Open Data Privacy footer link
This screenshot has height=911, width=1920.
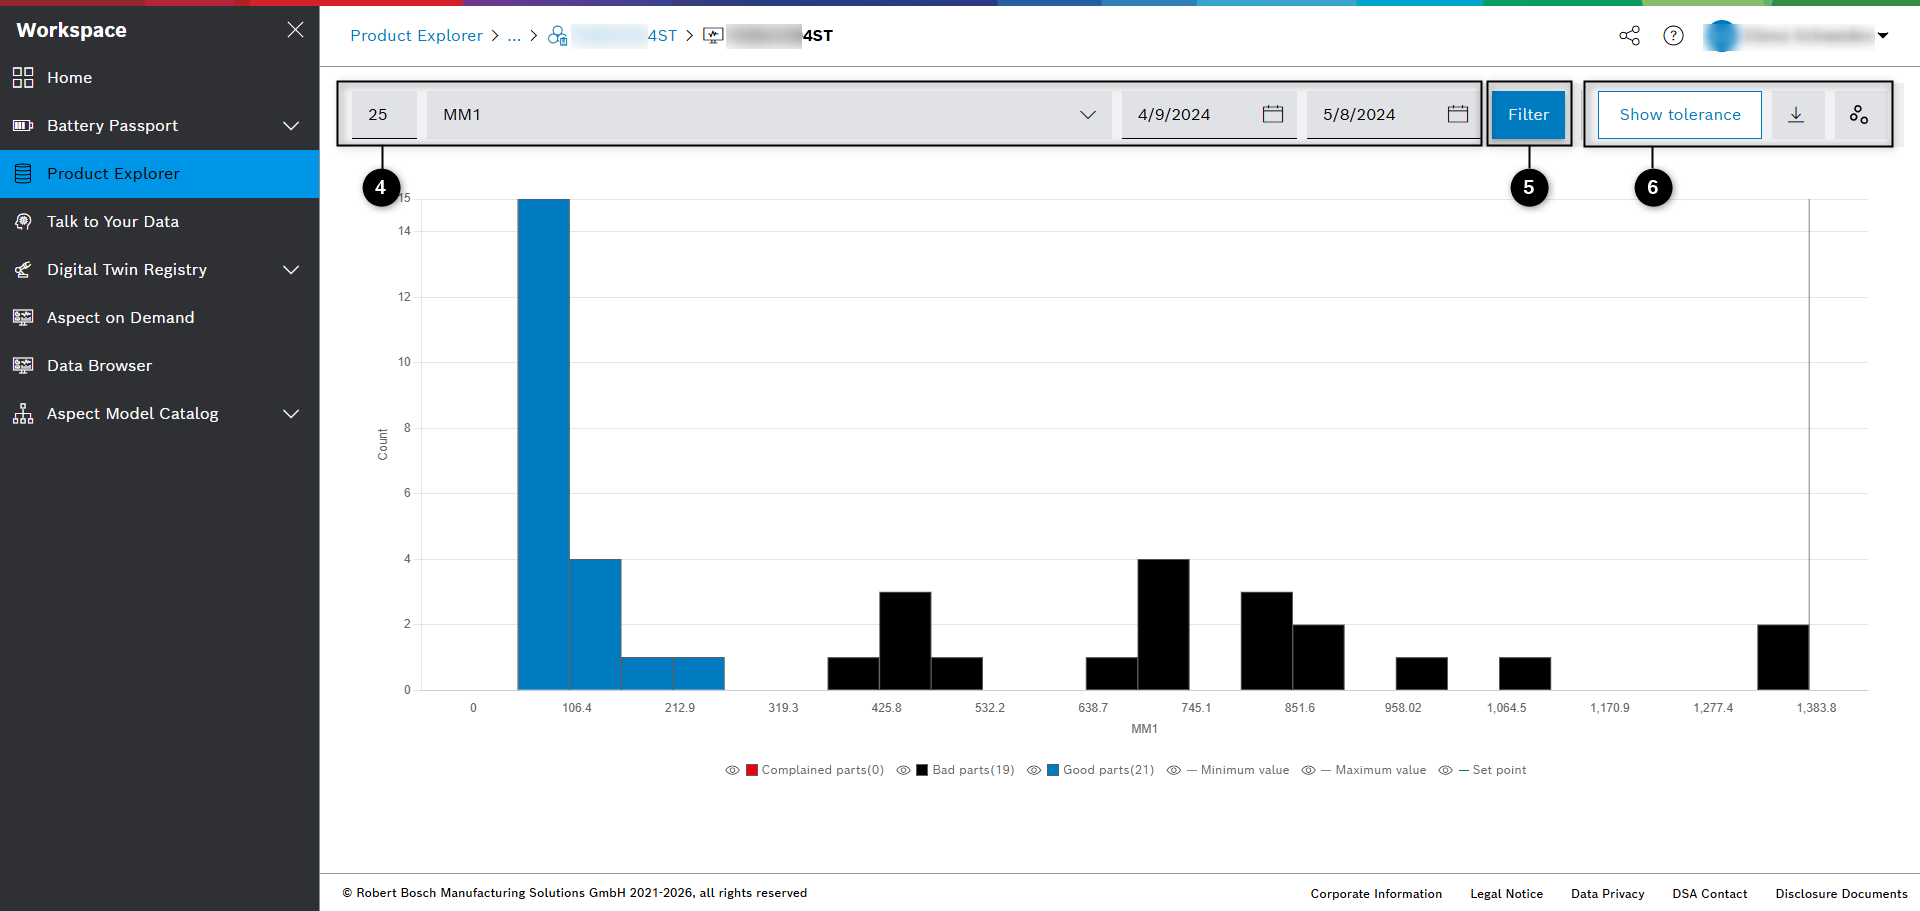[1607, 894]
